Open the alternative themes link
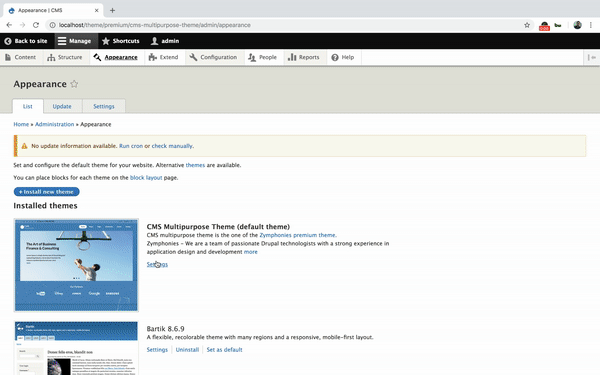600x375 pixels. (x=195, y=165)
